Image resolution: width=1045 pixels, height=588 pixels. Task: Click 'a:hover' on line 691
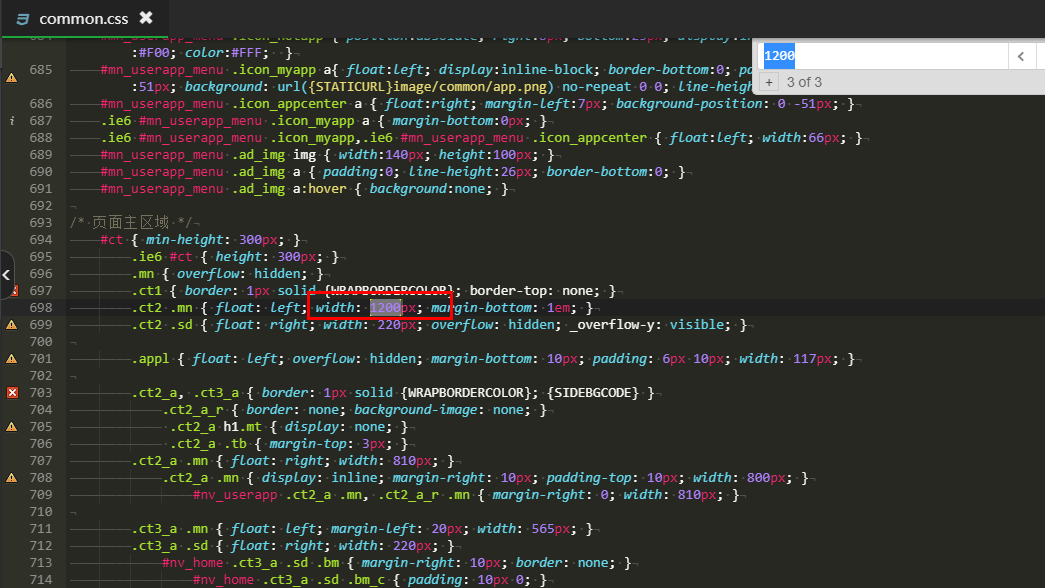click(320, 189)
